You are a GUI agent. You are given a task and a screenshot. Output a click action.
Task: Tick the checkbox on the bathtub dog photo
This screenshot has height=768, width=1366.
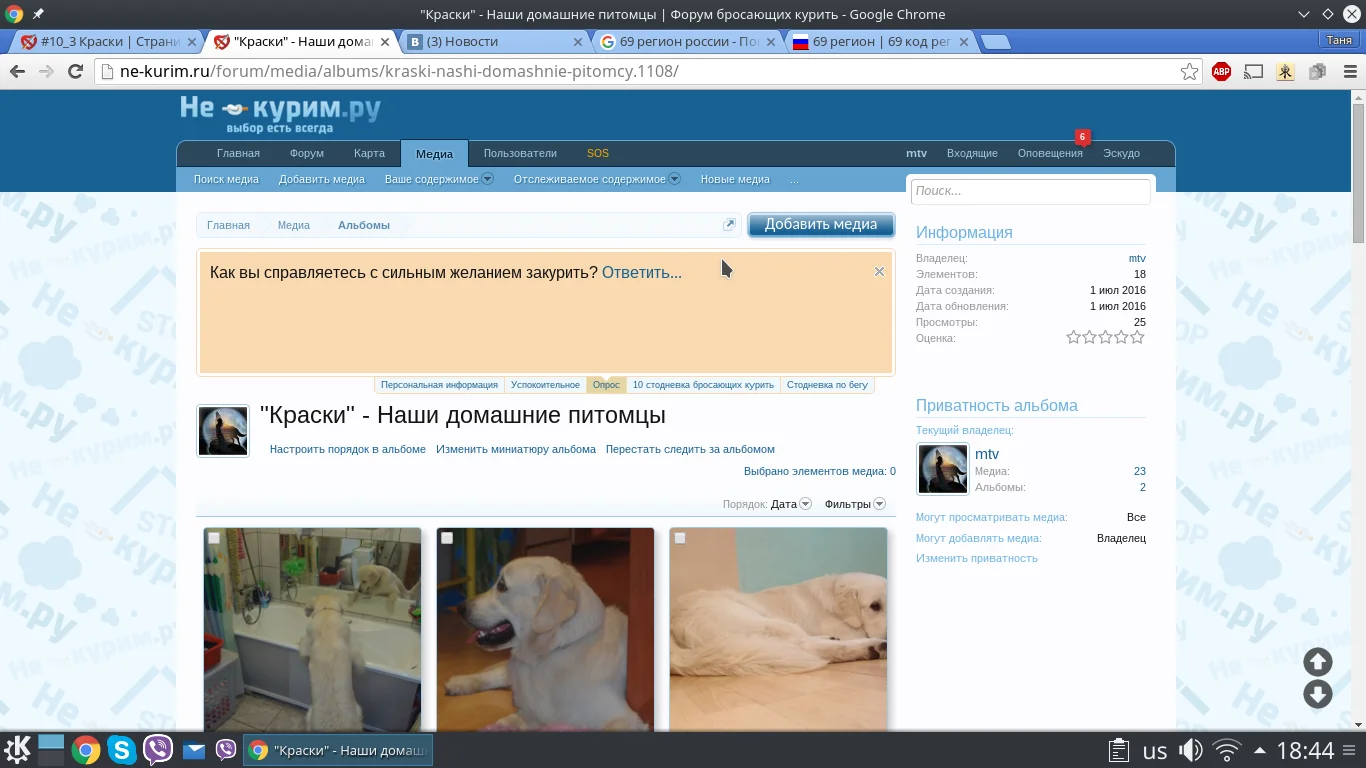click(x=214, y=539)
